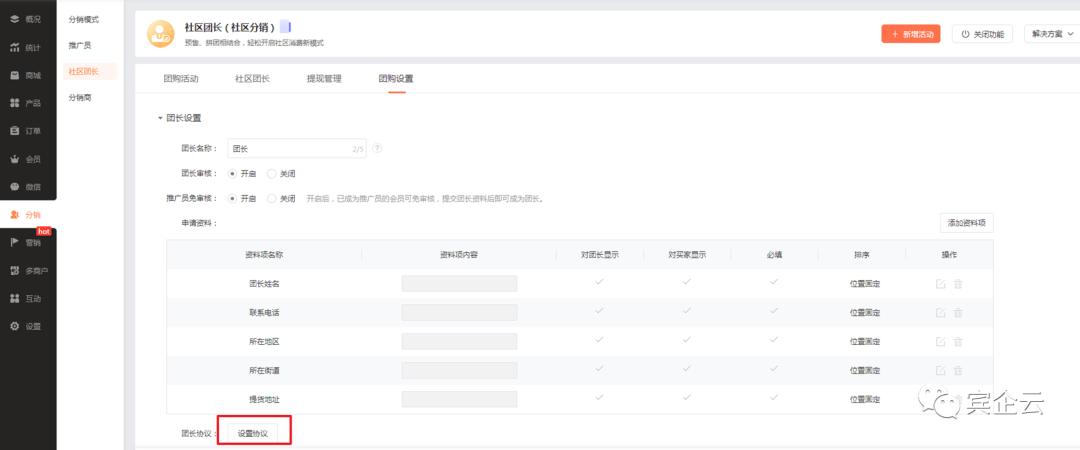1080x450 pixels.
Task: Open the 解决方案 dropdown
Action: [x=1052, y=34]
